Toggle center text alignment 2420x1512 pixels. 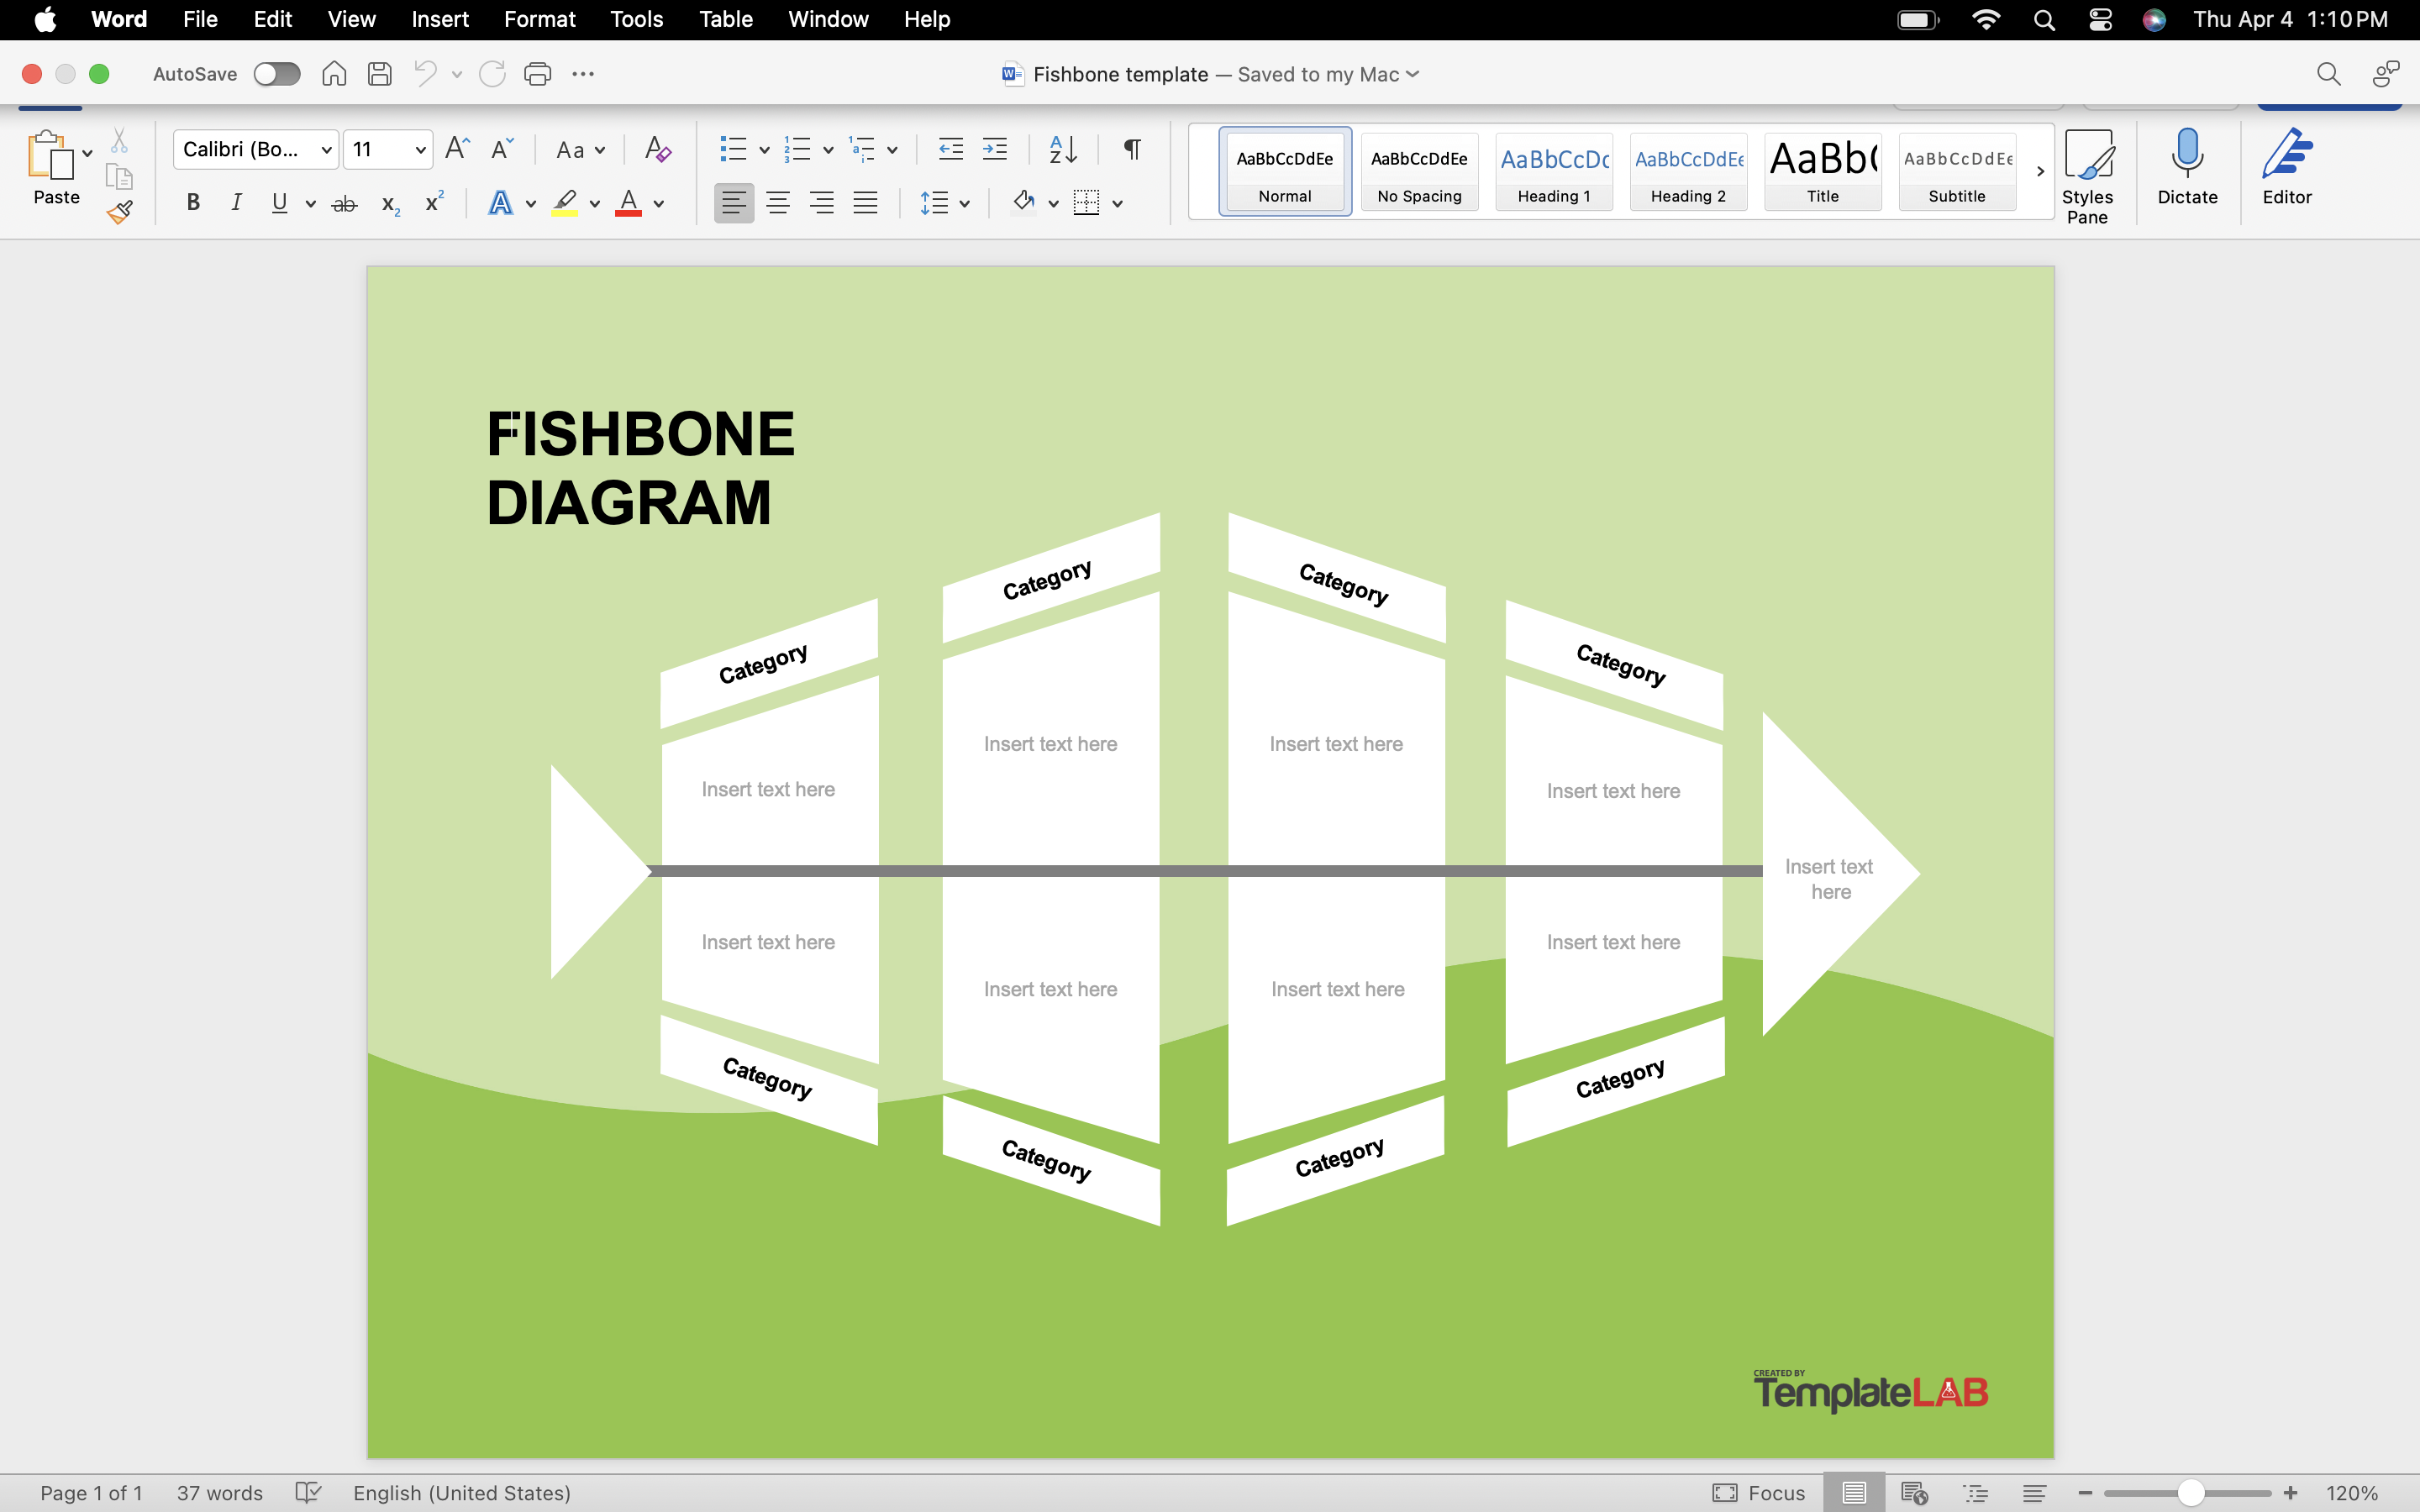(778, 203)
